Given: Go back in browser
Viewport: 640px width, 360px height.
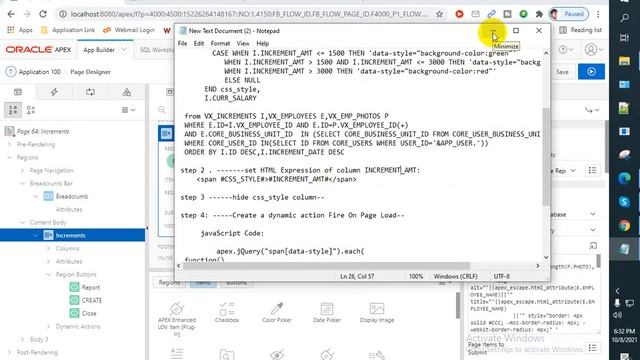Looking at the screenshot, I should pyautogui.click(x=11, y=14).
